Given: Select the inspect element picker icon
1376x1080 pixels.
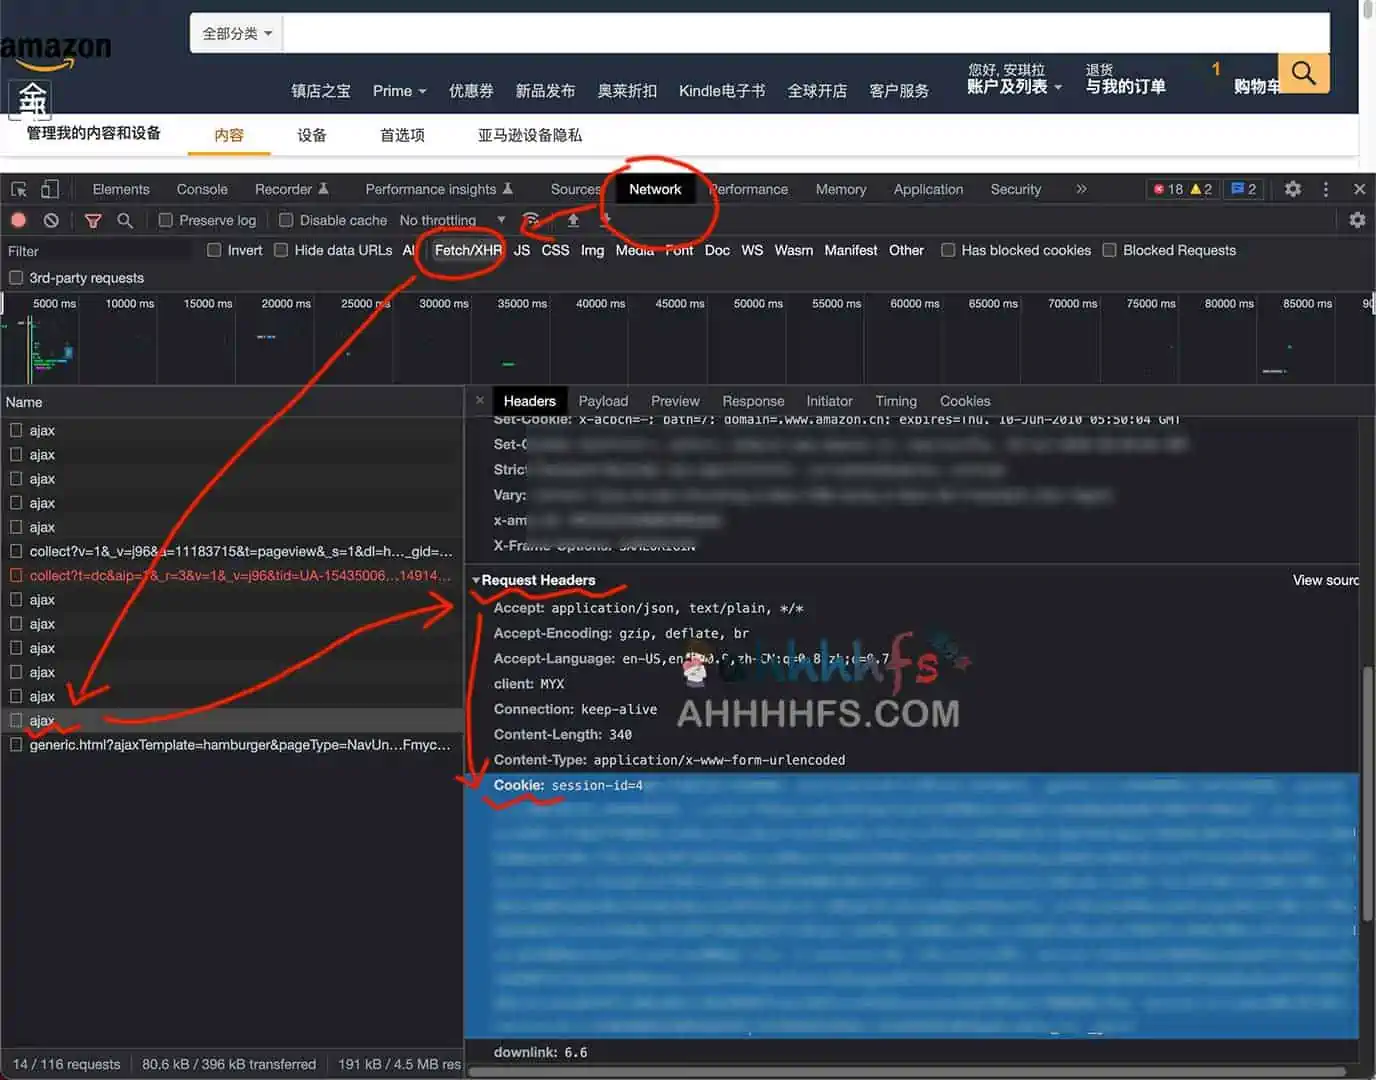Looking at the screenshot, I should click(19, 189).
